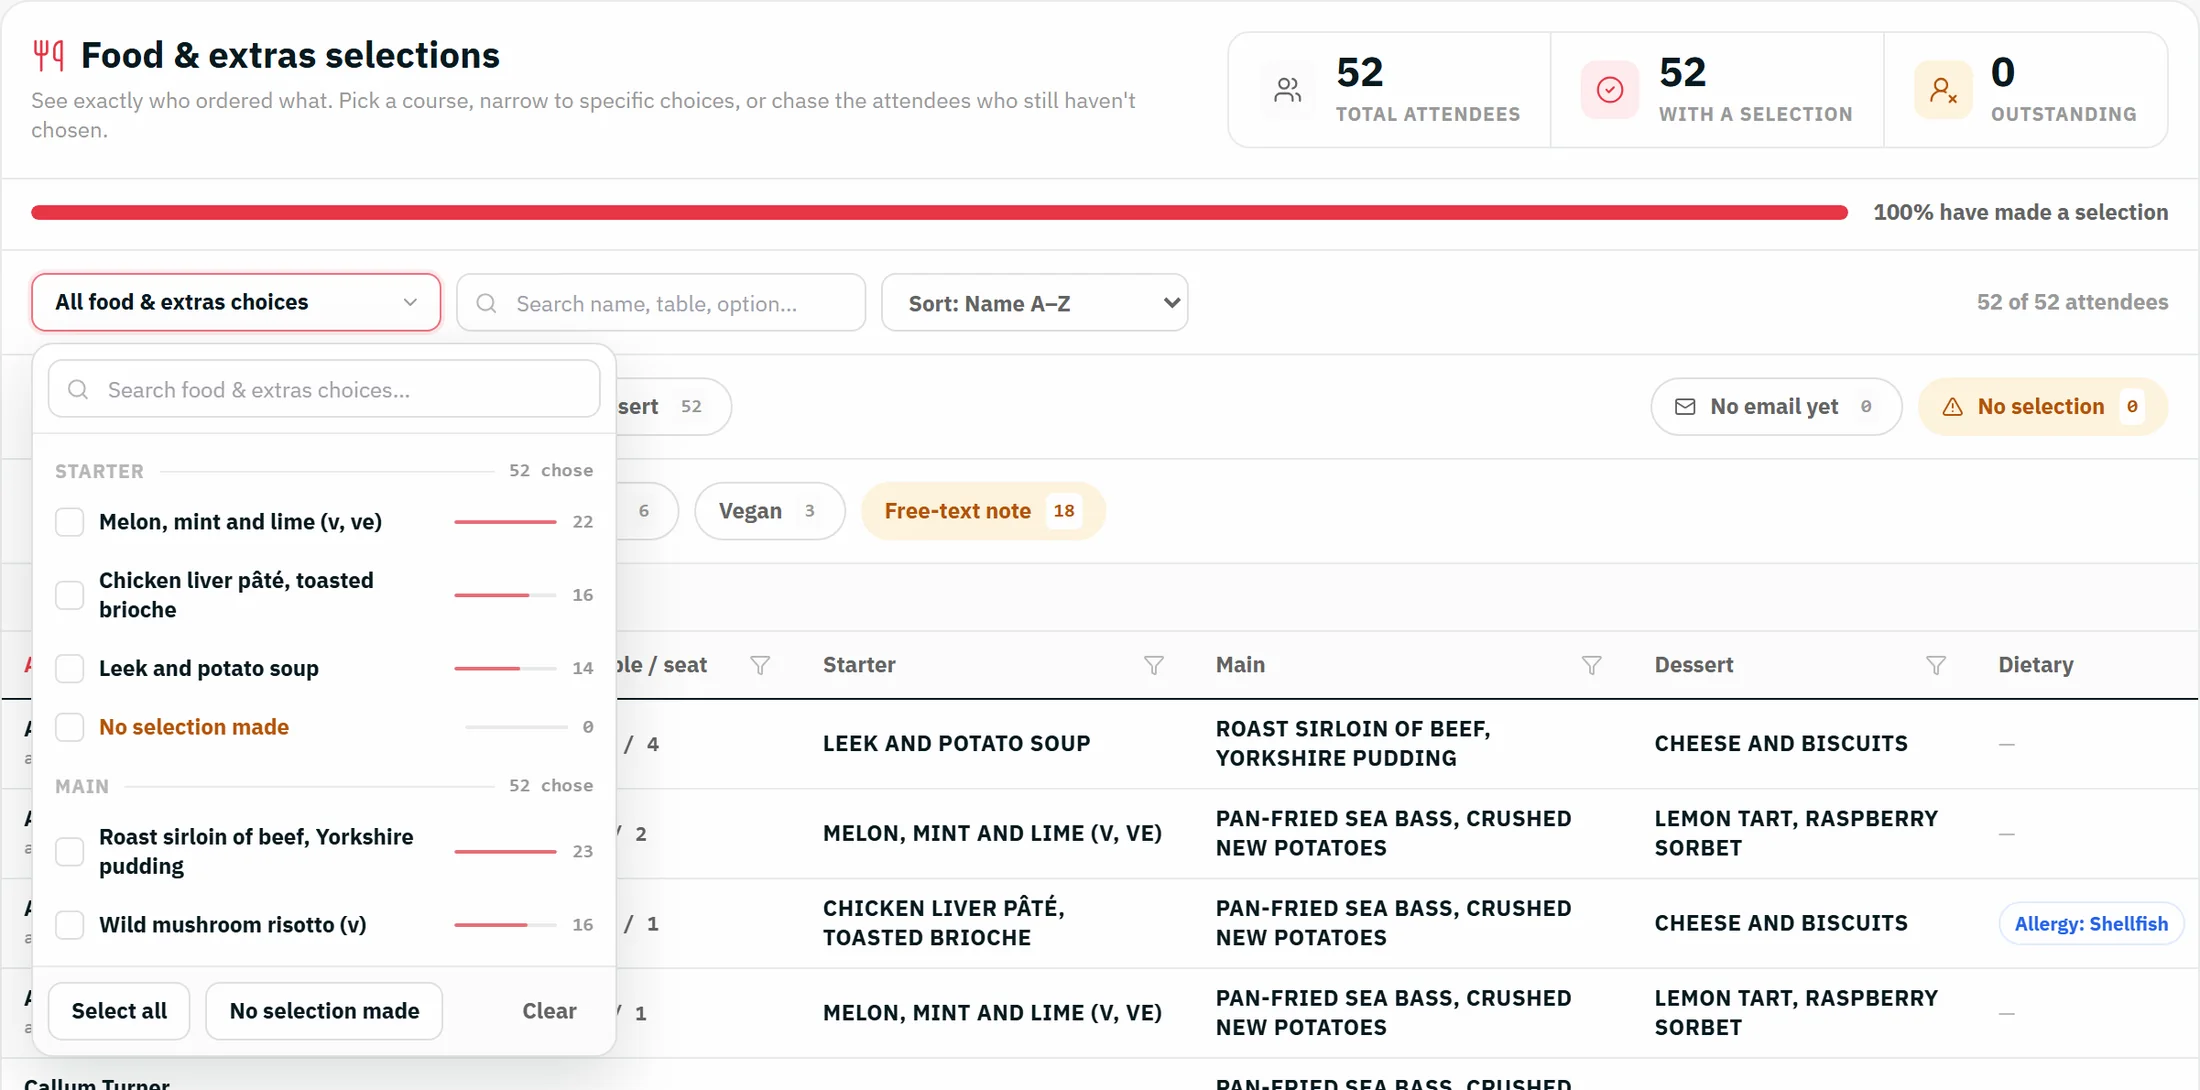Check Wild mushroom risotto (v)
Image resolution: width=2200 pixels, height=1090 pixels.
[69, 925]
